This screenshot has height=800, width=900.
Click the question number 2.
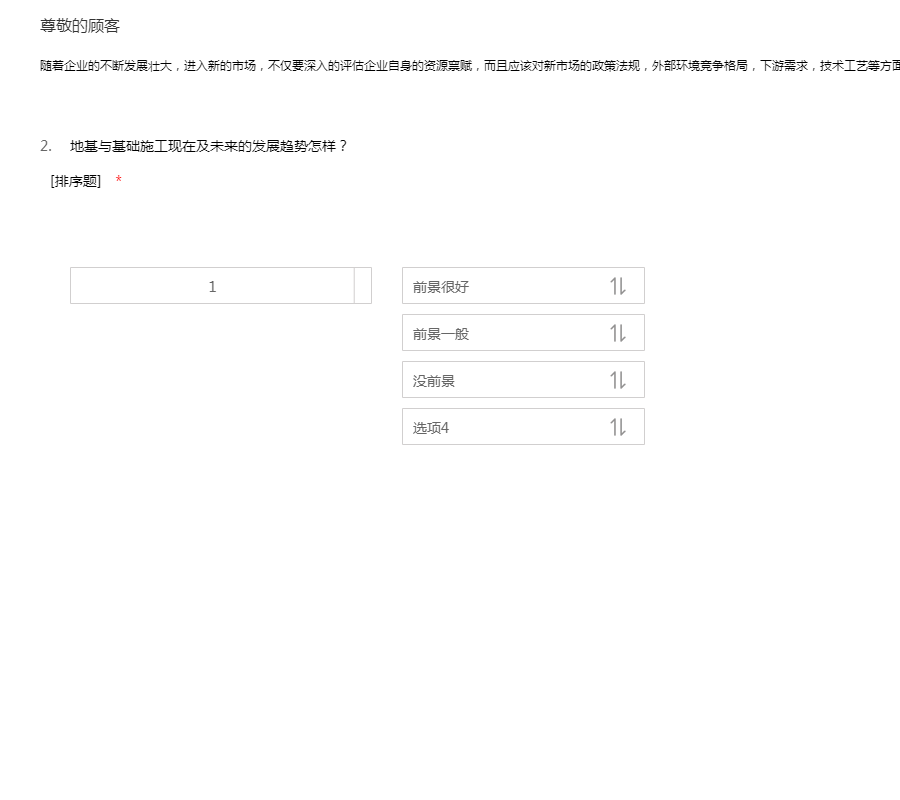click(45, 146)
